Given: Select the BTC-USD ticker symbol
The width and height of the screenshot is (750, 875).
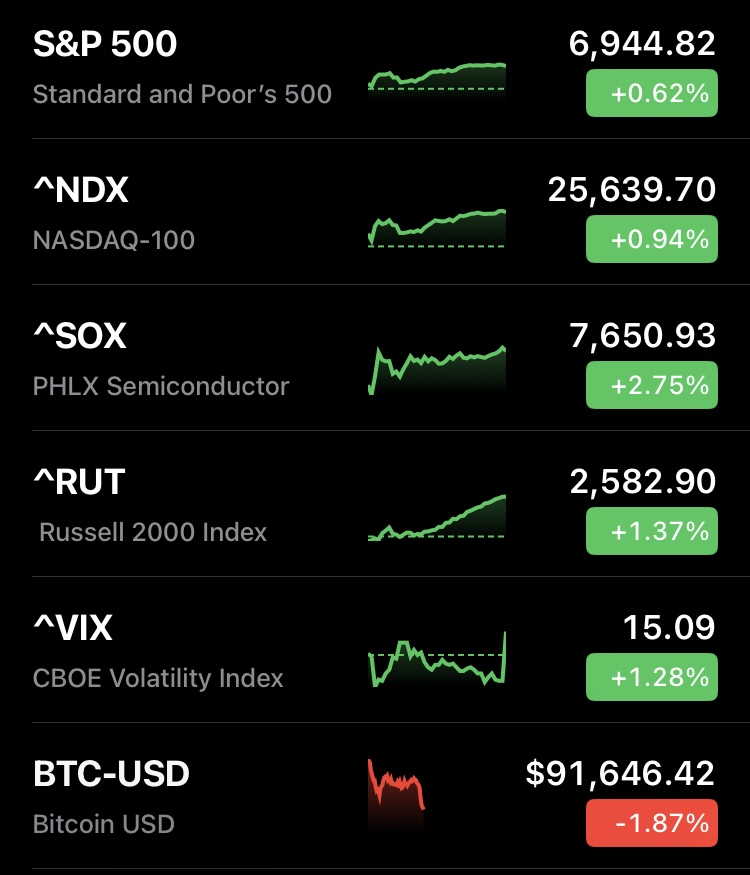Looking at the screenshot, I should click(x=111, y=774).
